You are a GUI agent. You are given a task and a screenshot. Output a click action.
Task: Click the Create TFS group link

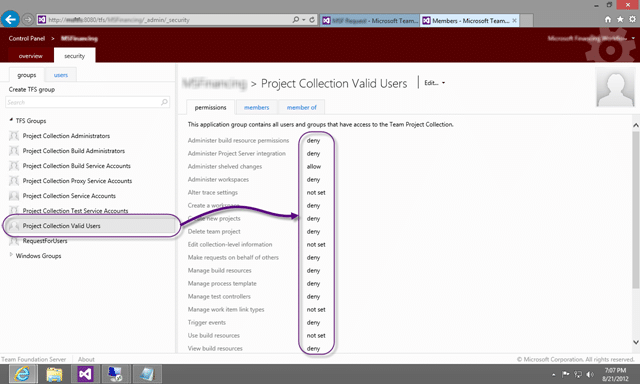pos(32,89)
